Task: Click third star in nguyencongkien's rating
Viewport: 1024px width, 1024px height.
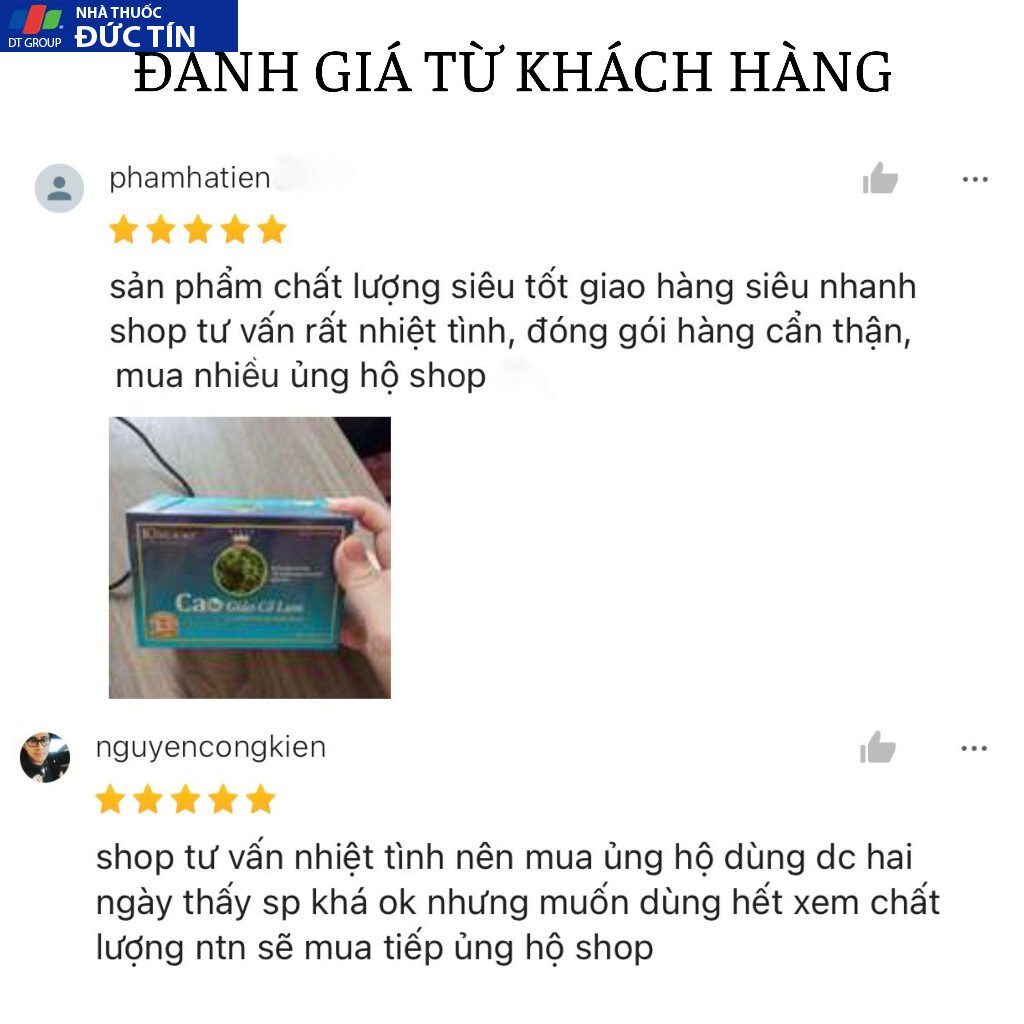Action: (185, 799)
